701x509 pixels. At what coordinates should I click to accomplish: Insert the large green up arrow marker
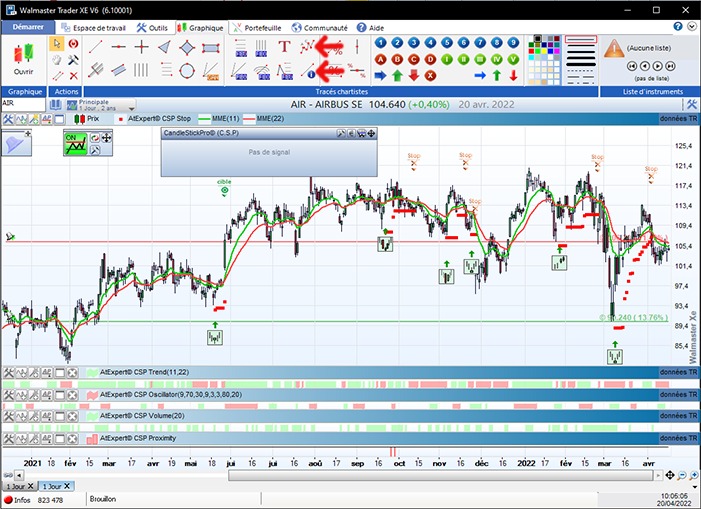[397, 75]
